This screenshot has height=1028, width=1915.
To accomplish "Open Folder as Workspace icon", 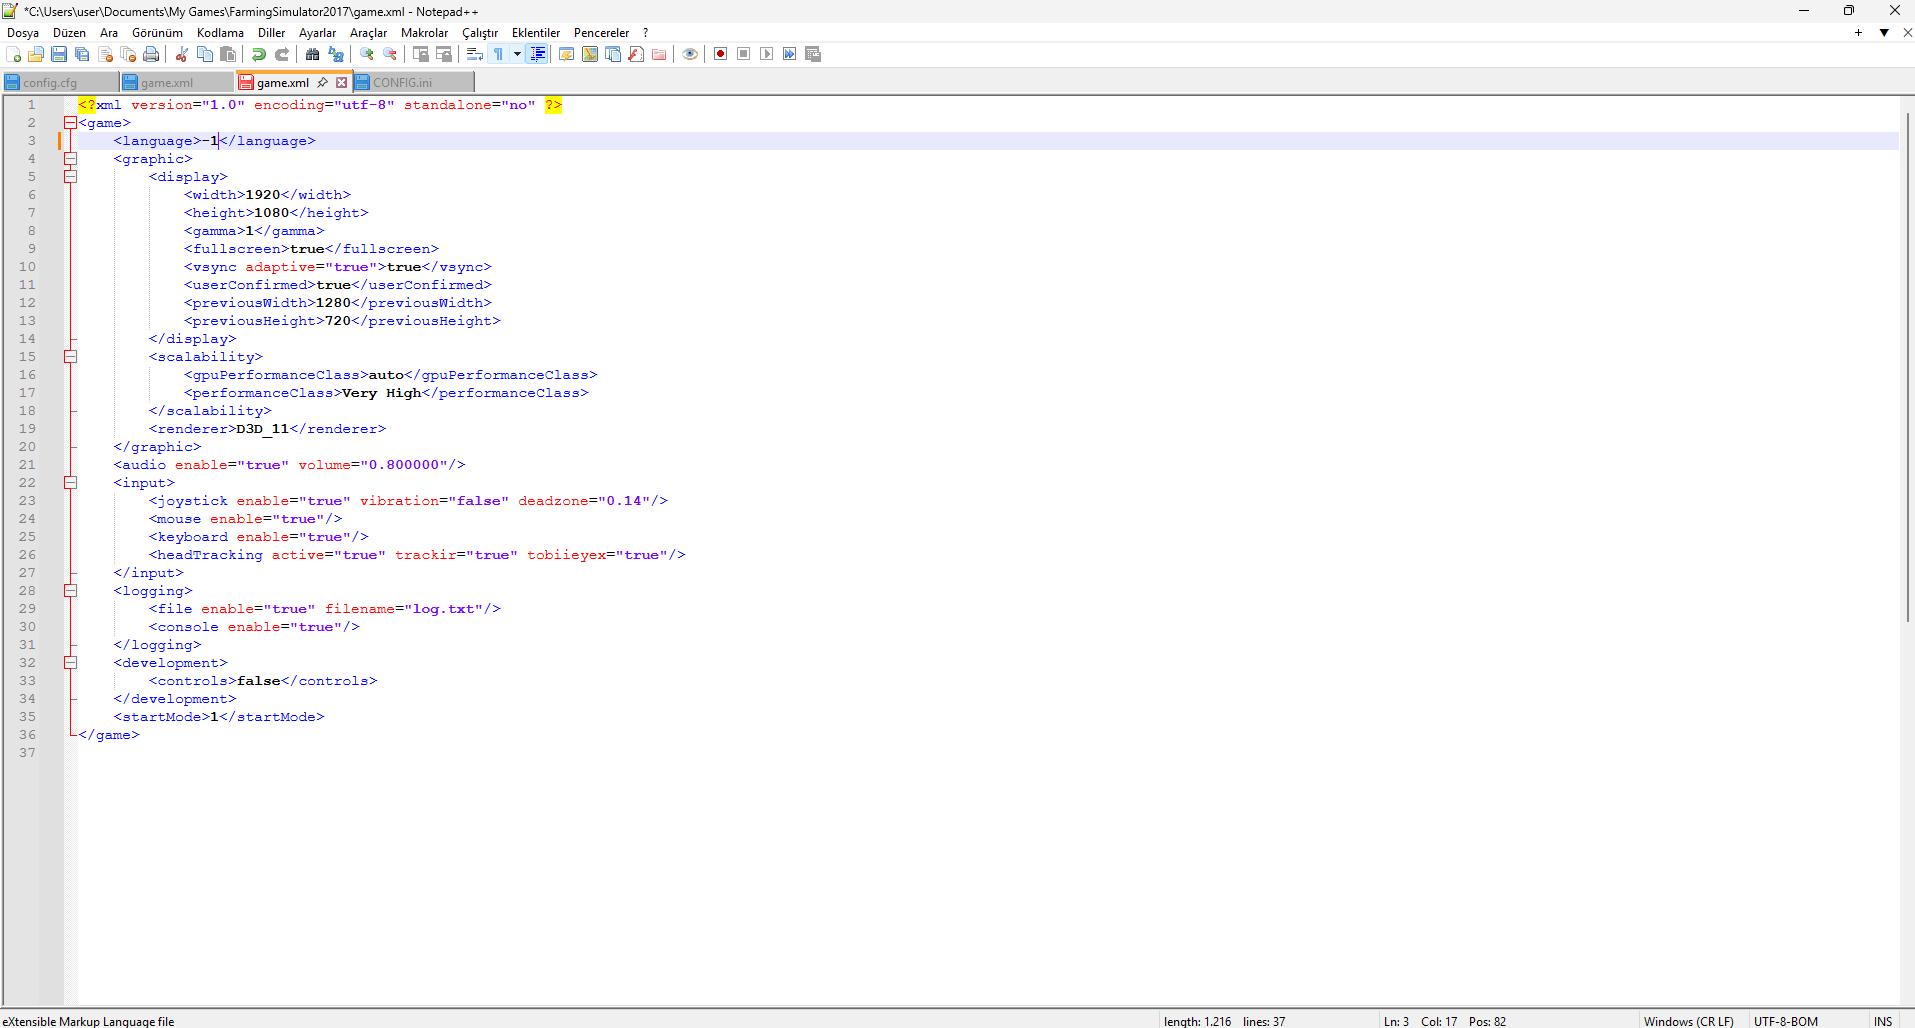I will (x=659, y=54).
